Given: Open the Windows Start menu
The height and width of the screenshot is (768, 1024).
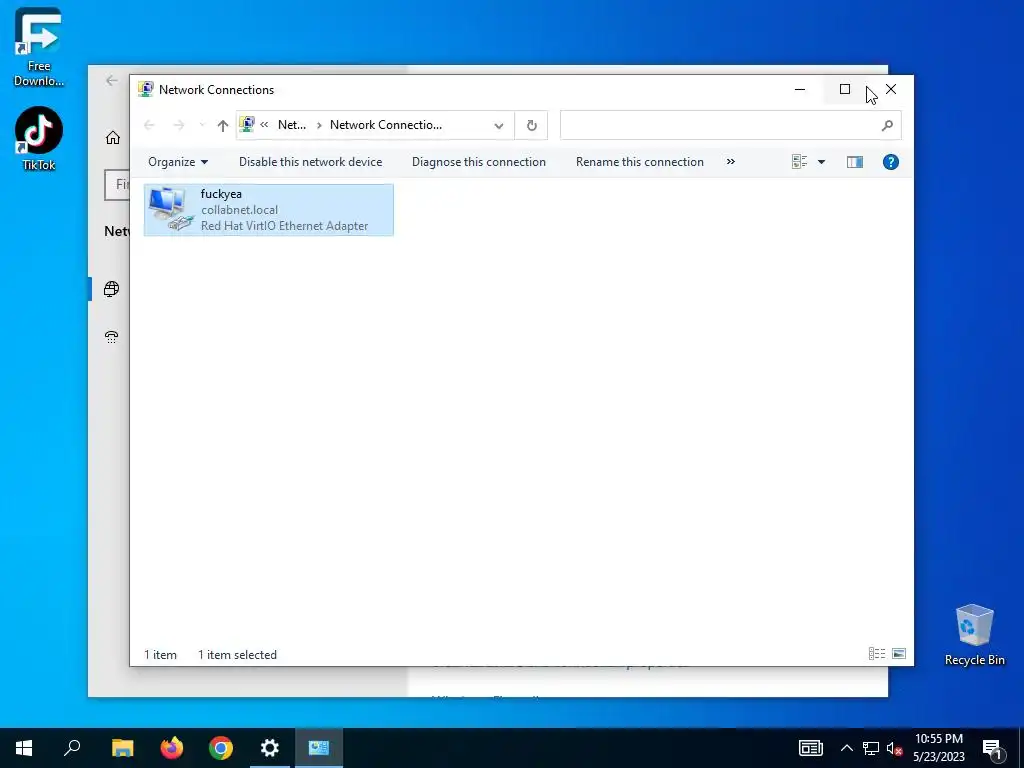Looking at the screenshot, I should coord(24,748).
